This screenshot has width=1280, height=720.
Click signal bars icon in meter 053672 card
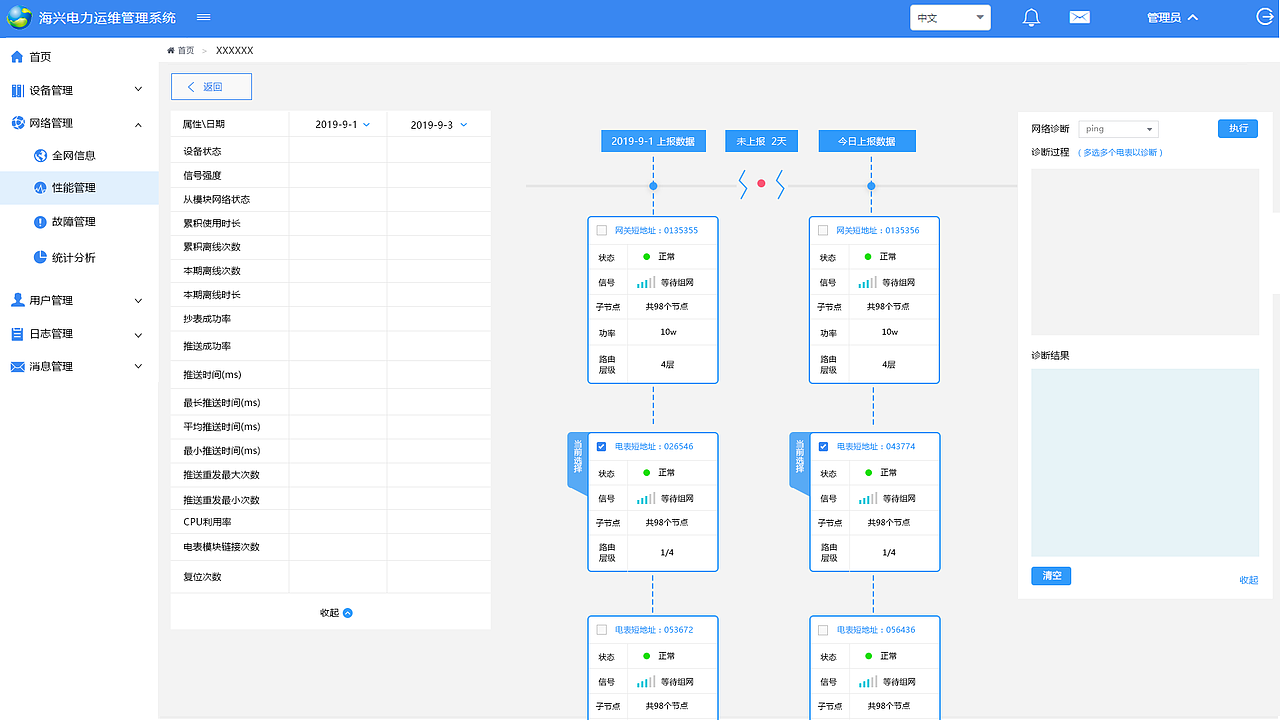(646, 682)
